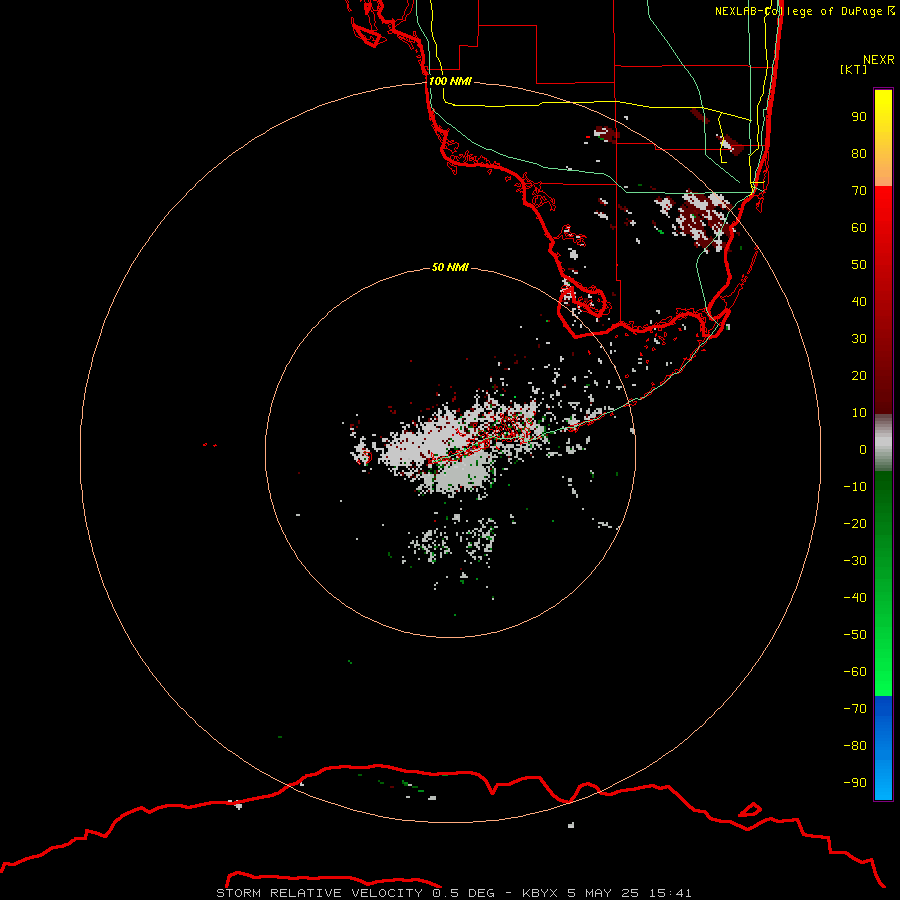Click the "15:41" timestamp text
The height and width of the screenshot is (900, 900).
coord(670,893)
